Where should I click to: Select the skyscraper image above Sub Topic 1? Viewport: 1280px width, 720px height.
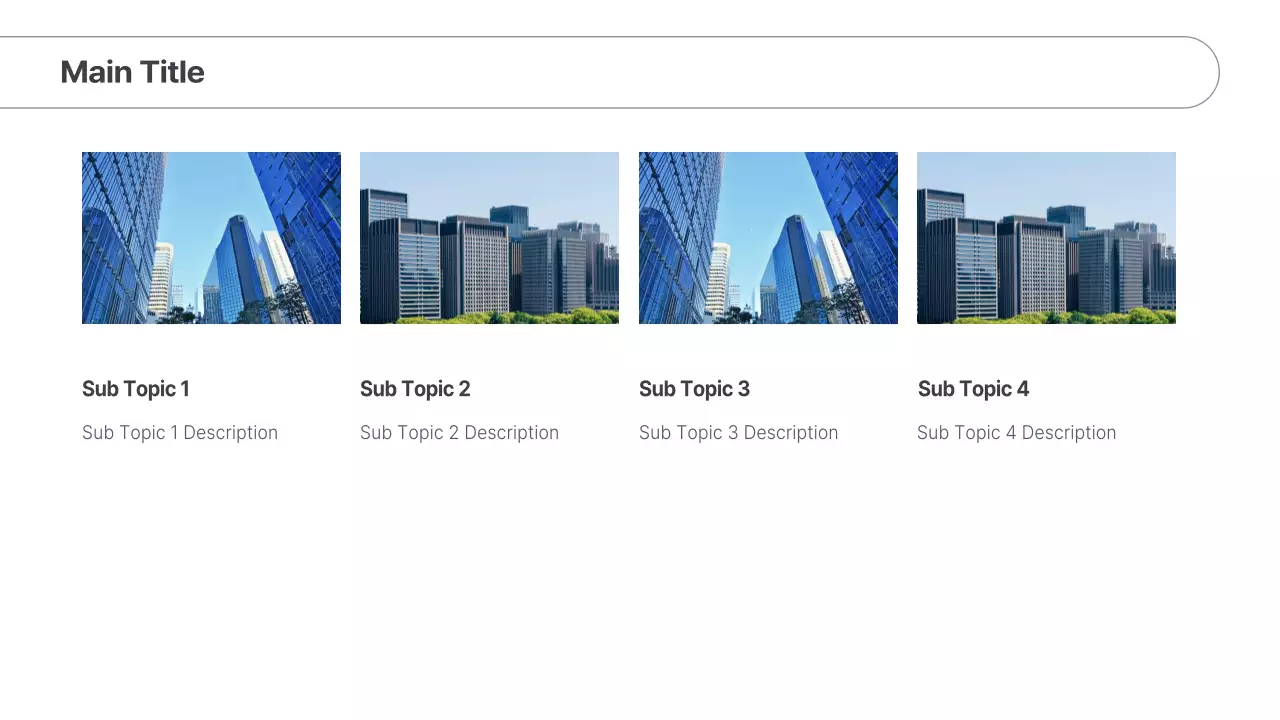211,238
